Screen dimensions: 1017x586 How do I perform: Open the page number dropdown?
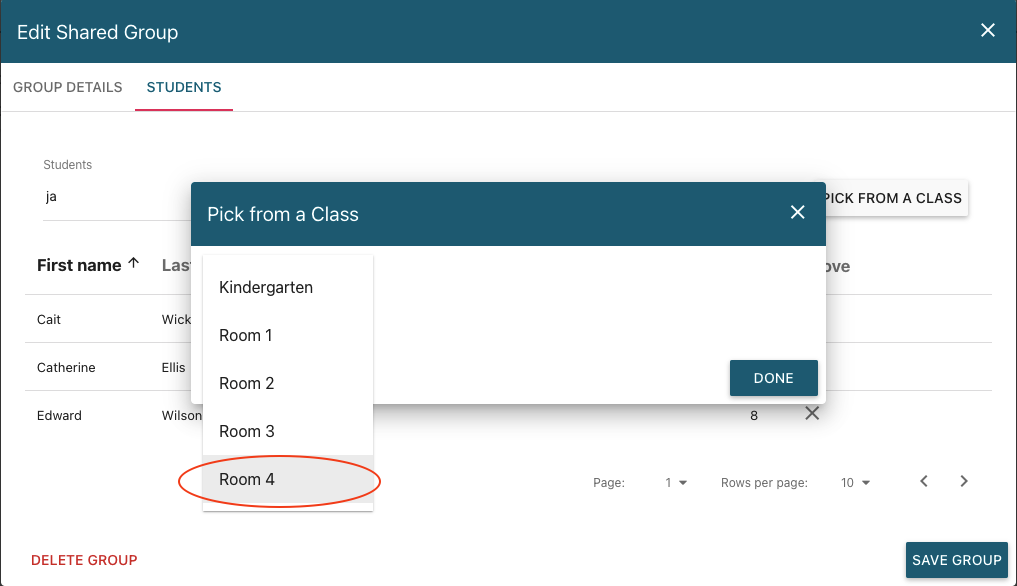(677, 483)
